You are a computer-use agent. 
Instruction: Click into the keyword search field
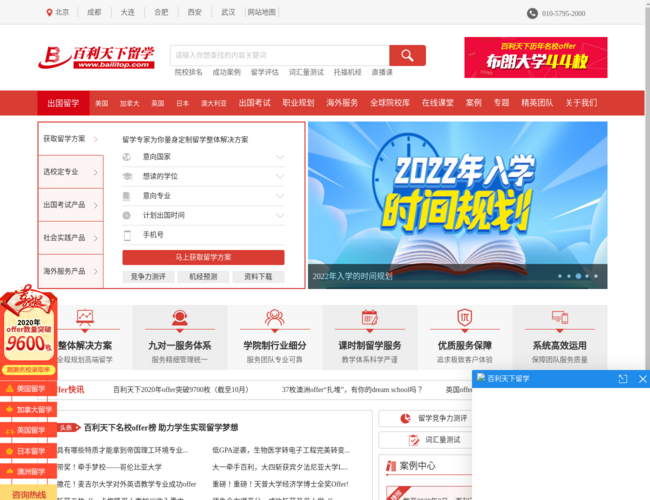pos(280,55)
